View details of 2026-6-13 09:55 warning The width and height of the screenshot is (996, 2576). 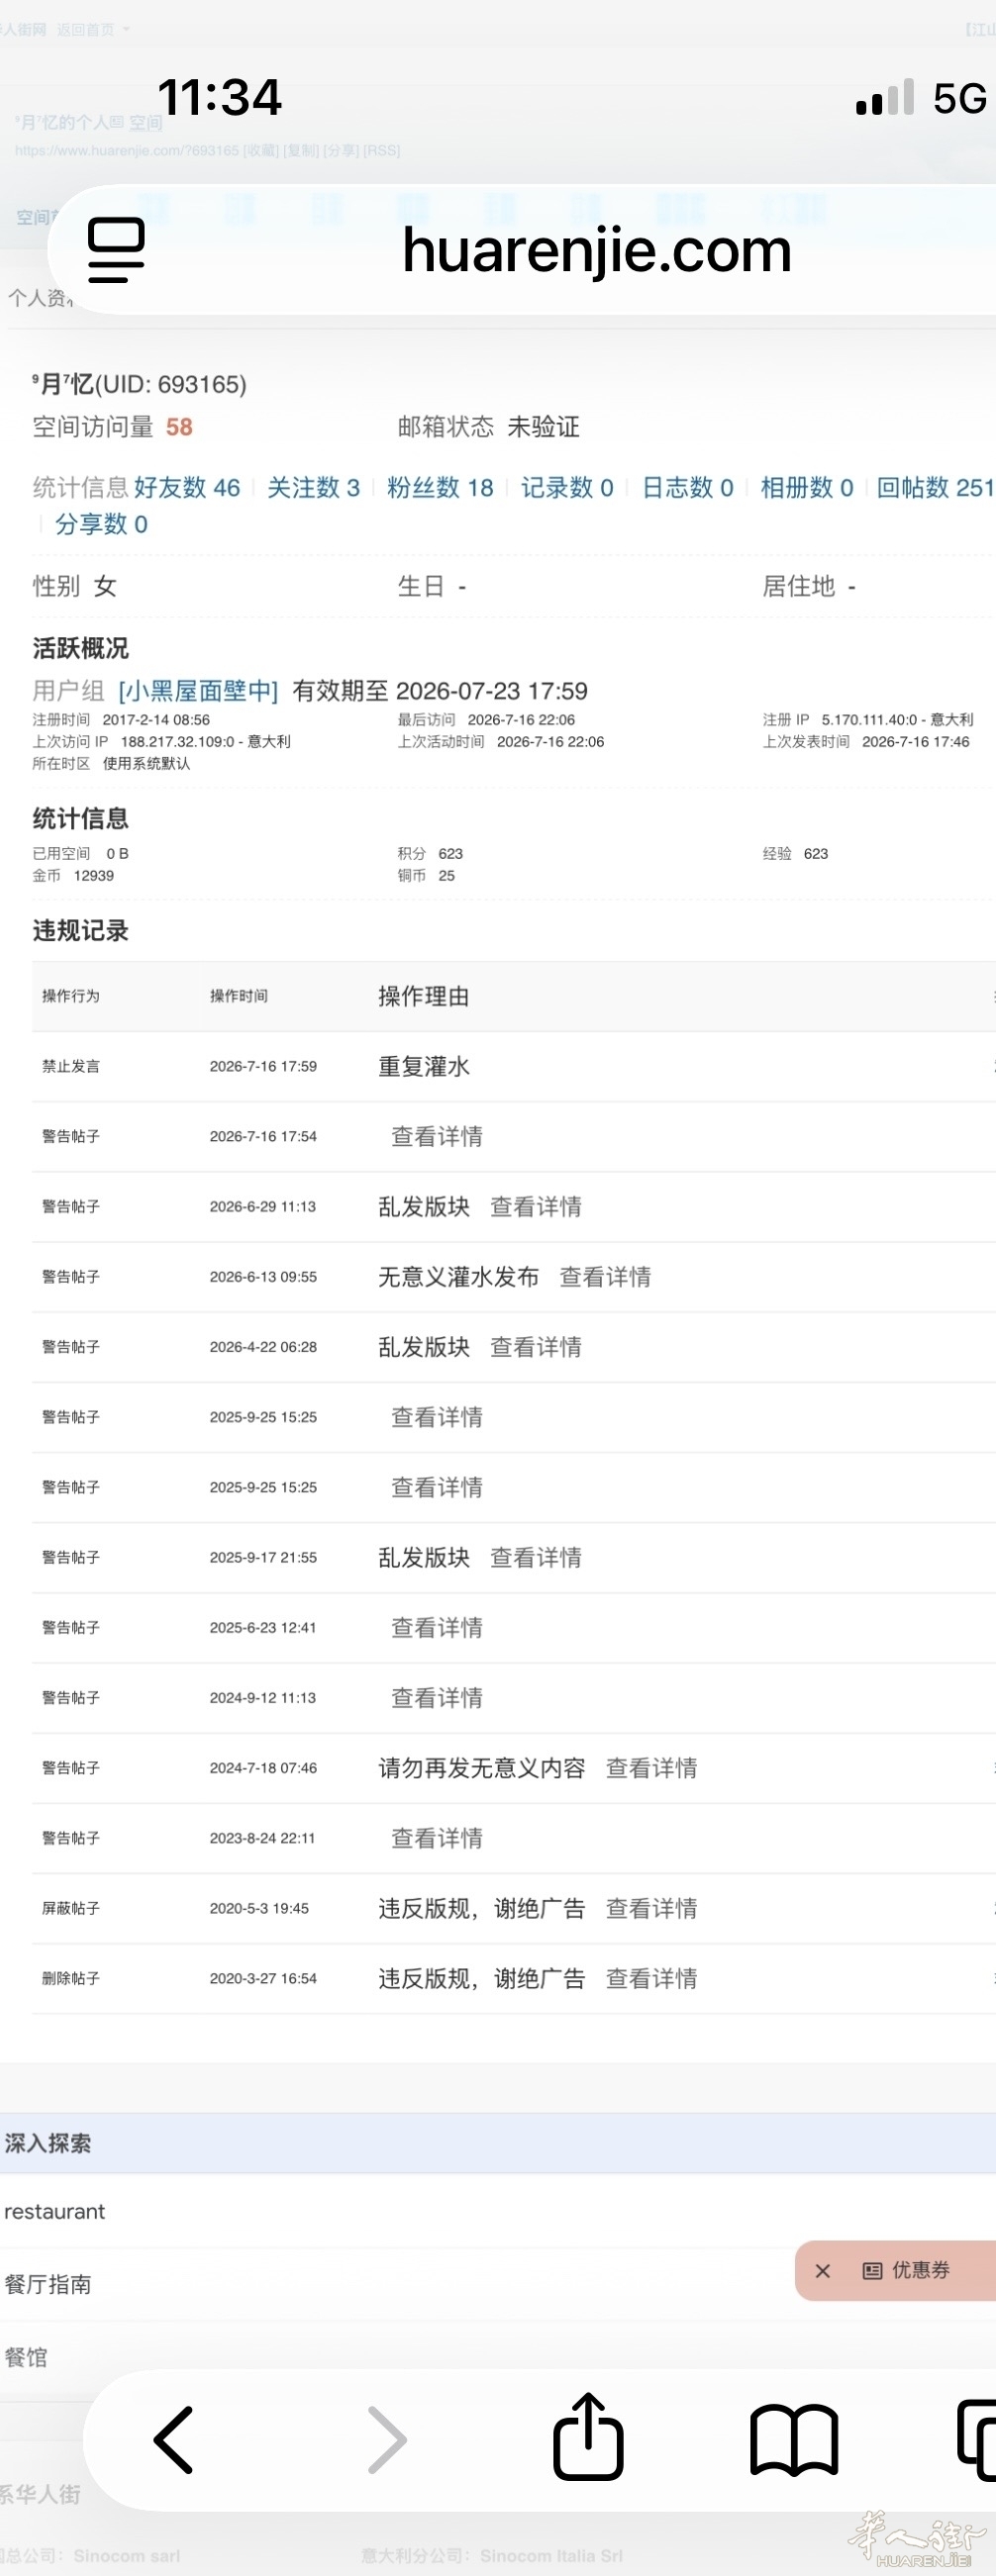pyautogui.click(x=605, y=1276)
